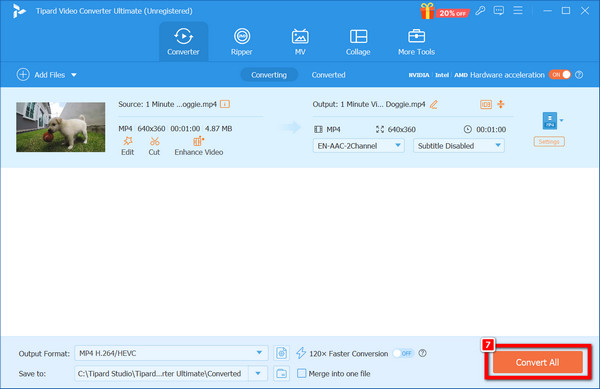
Task: Click Add Files label
Action: (x=49, y=75)
